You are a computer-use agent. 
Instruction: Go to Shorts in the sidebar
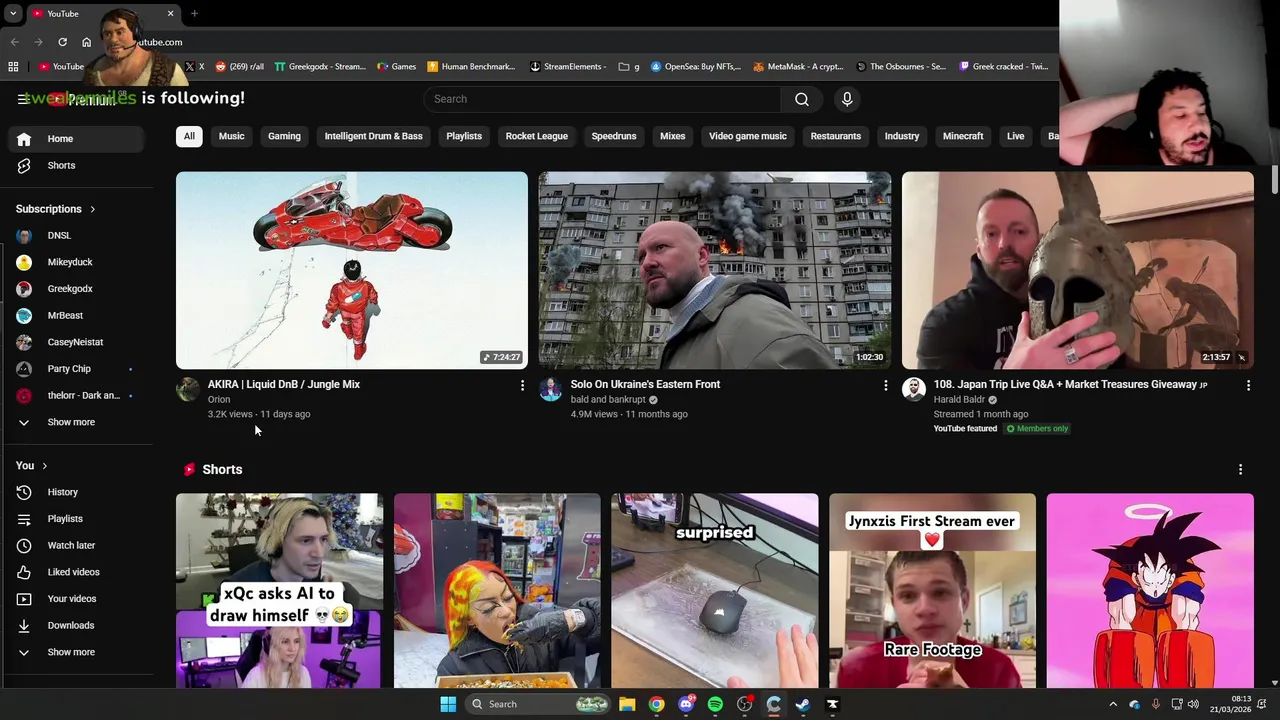[76, 165]
